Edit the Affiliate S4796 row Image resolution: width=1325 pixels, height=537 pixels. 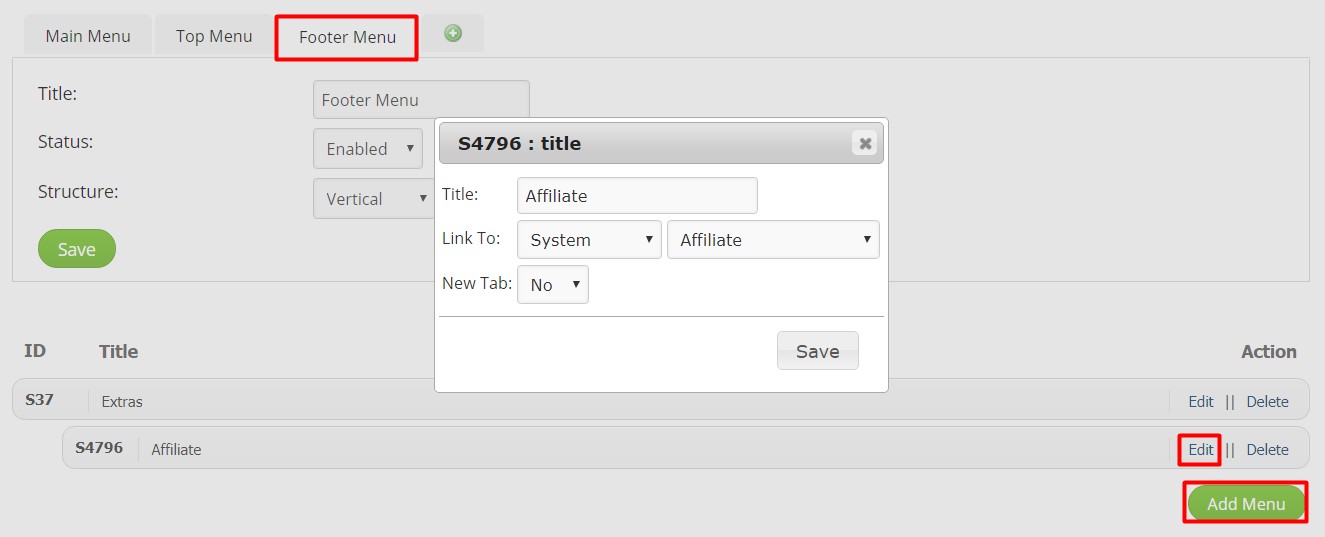1200,449
